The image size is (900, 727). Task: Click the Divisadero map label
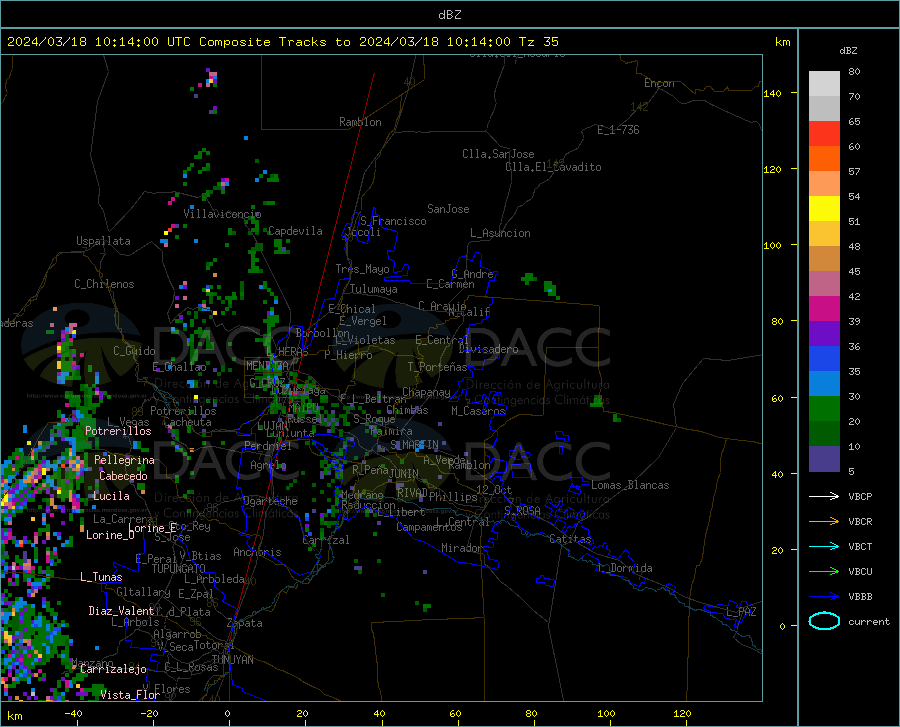tap(488, 349)
